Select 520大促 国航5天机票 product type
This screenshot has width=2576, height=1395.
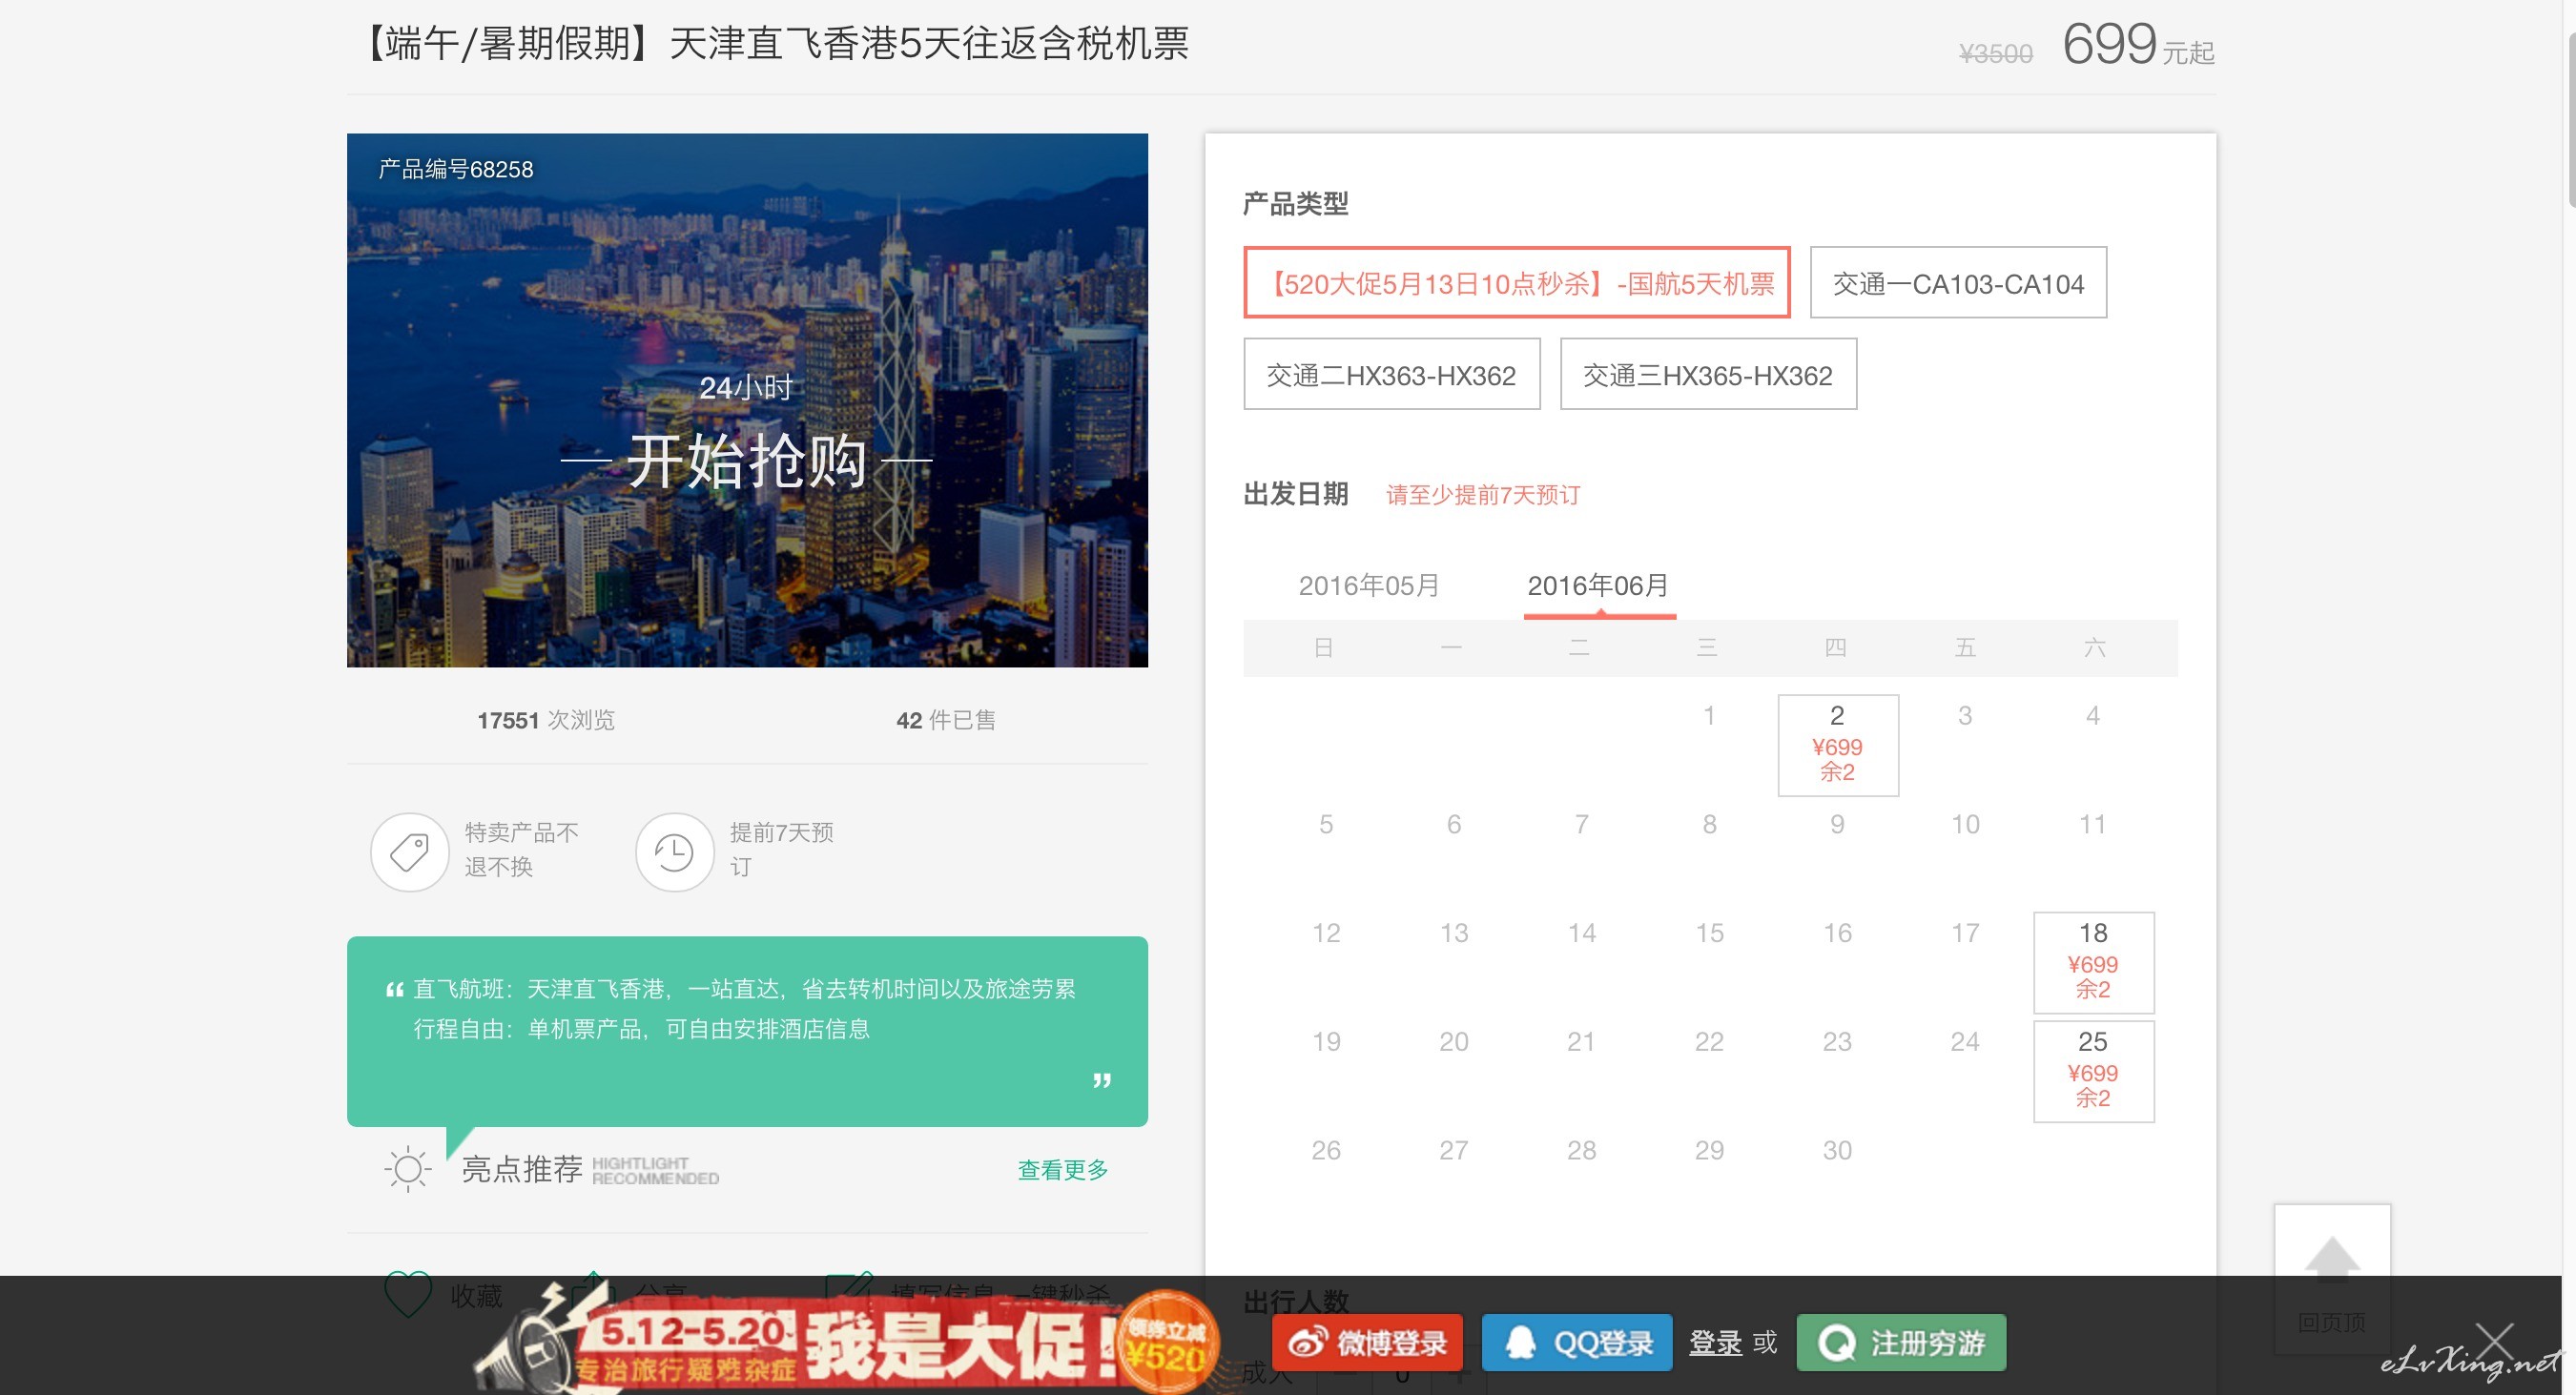(1517, 283)
